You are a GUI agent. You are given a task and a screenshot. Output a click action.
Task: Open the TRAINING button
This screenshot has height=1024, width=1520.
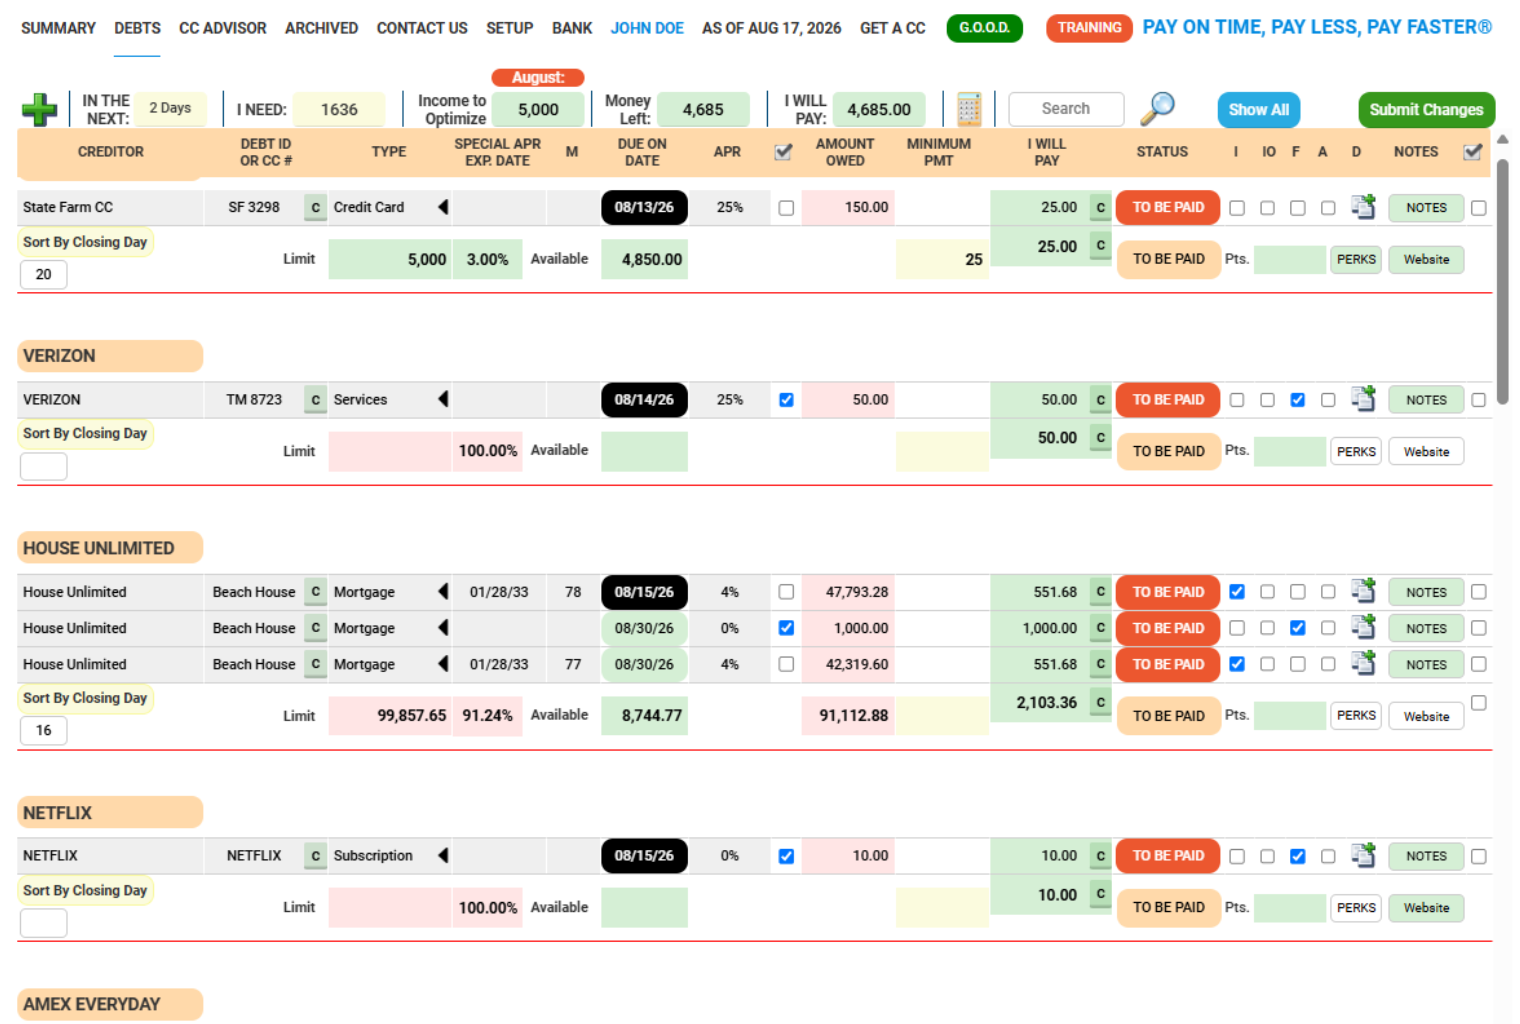(1089, 28)
